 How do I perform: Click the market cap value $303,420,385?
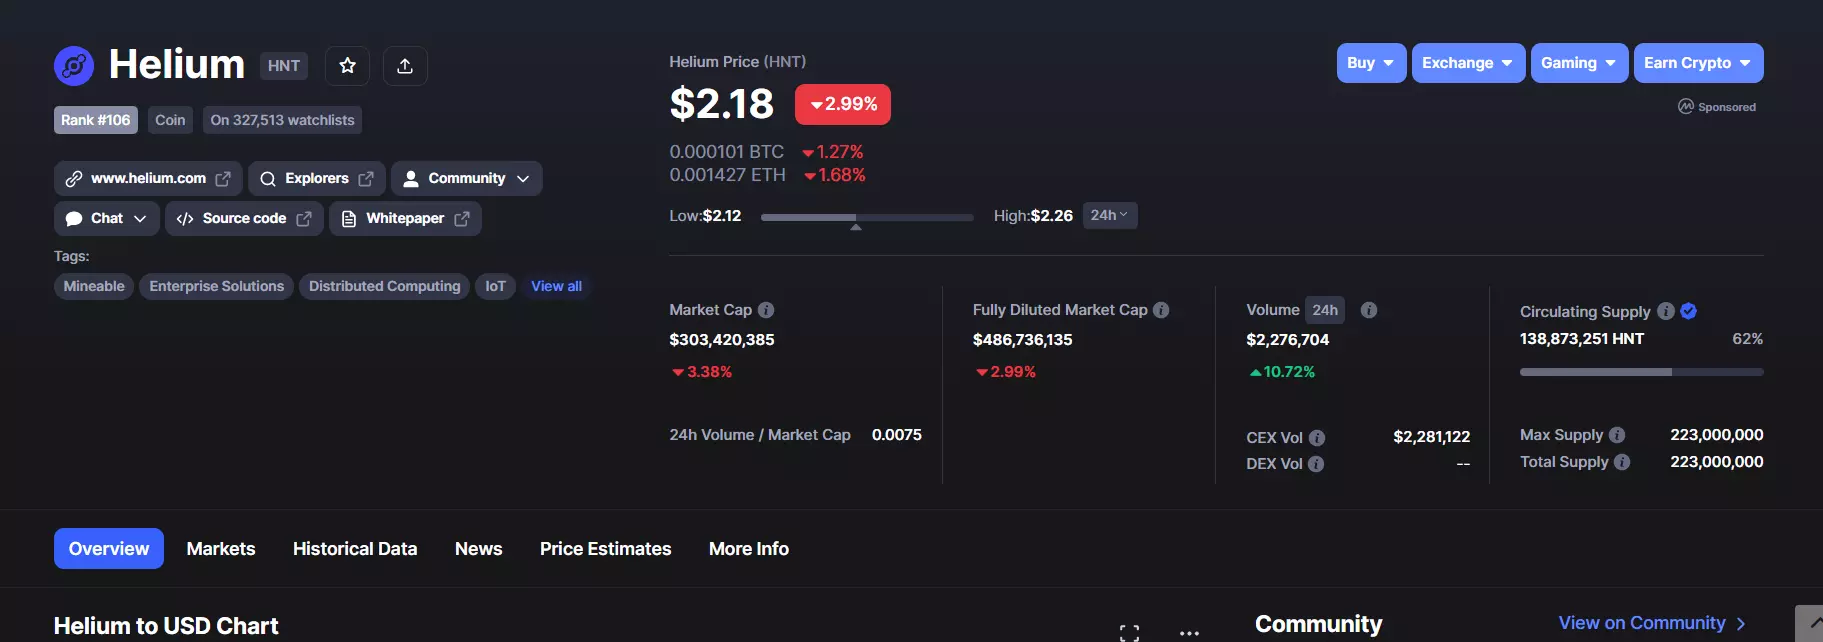coord(722,340)
